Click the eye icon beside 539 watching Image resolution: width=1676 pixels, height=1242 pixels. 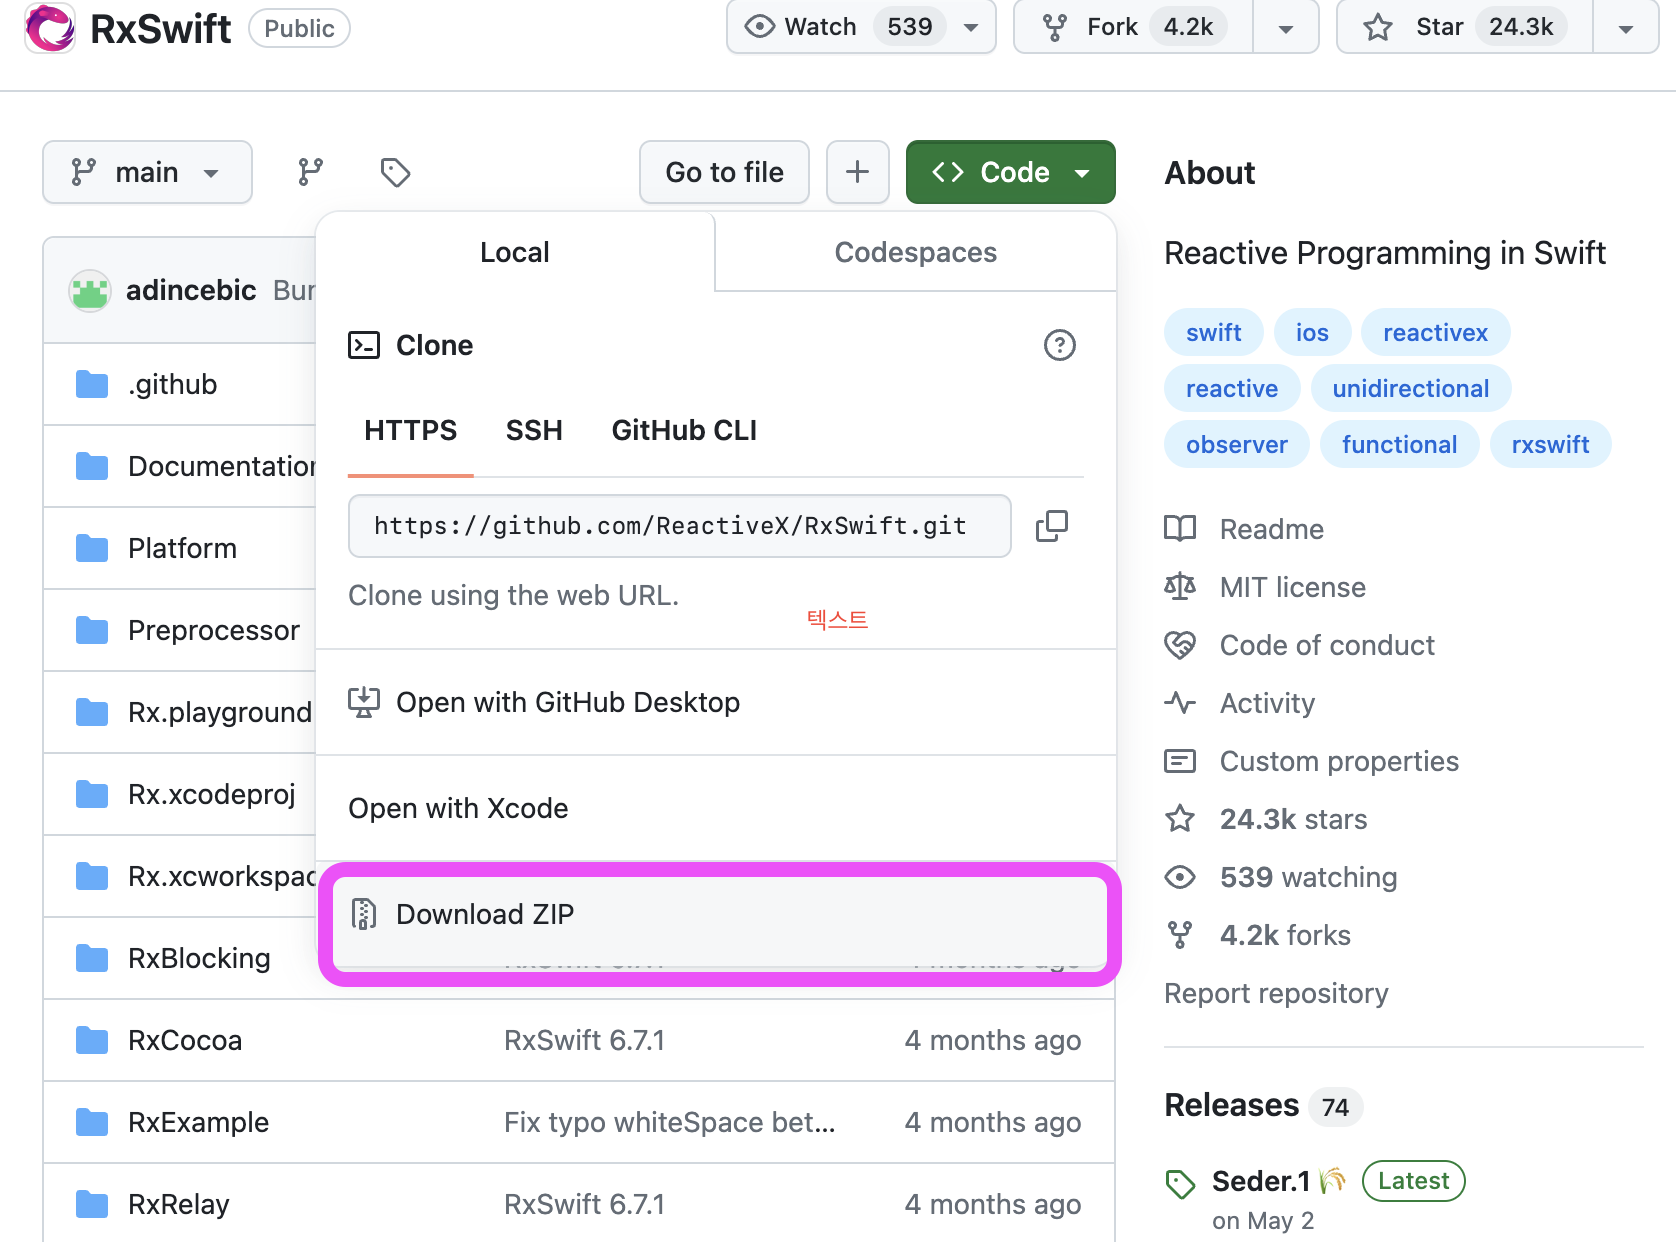pyautogui.click(x=1180, y=877)
